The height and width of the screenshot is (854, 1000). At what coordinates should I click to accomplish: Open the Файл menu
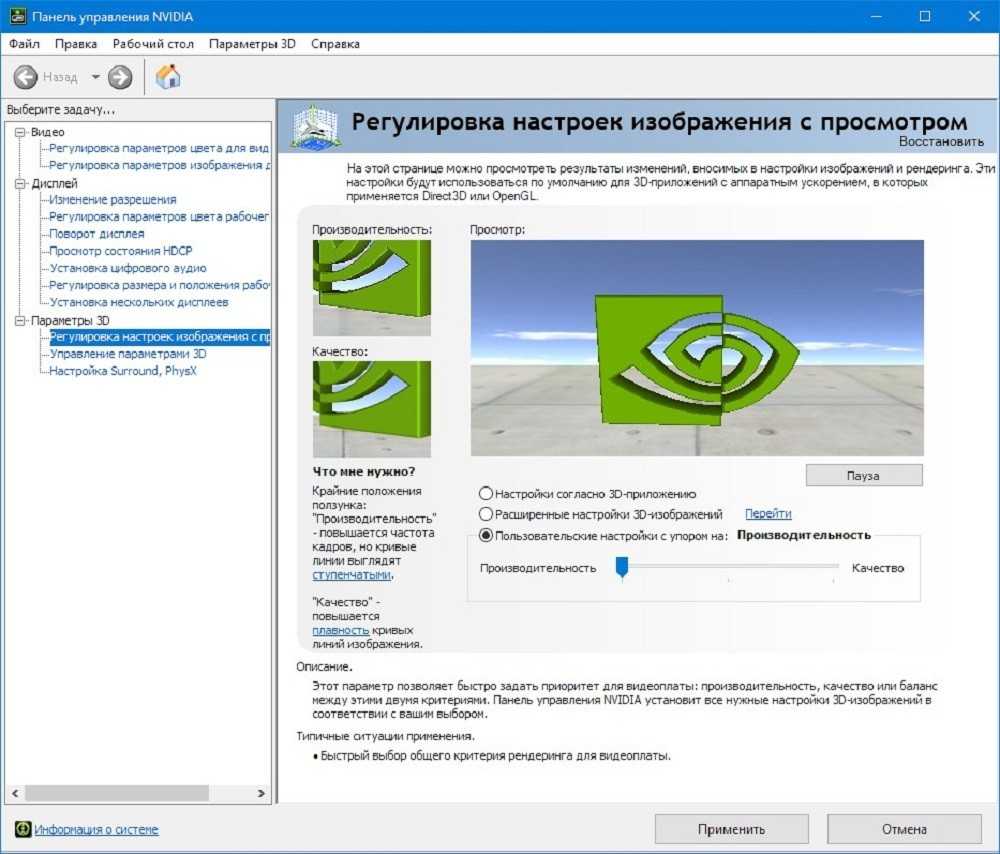[x=24, y=44]
